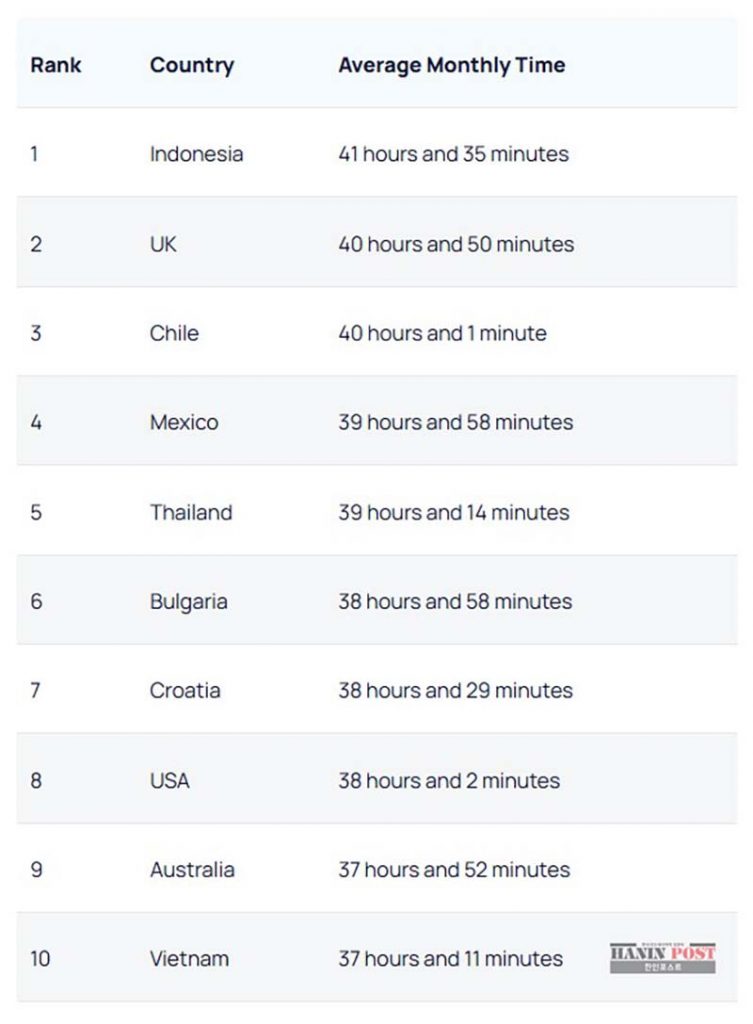The width and height of the screenshot is (753, 1024).
Task: Select the 38 hours and 2 minutes cell
Action: pos(449,780)
